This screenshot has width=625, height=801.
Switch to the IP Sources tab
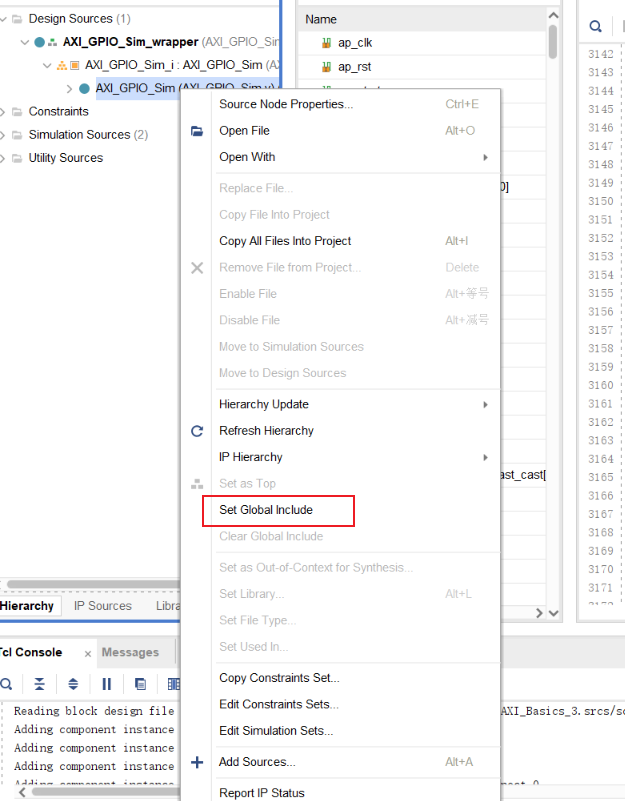[x=102, y=606]
